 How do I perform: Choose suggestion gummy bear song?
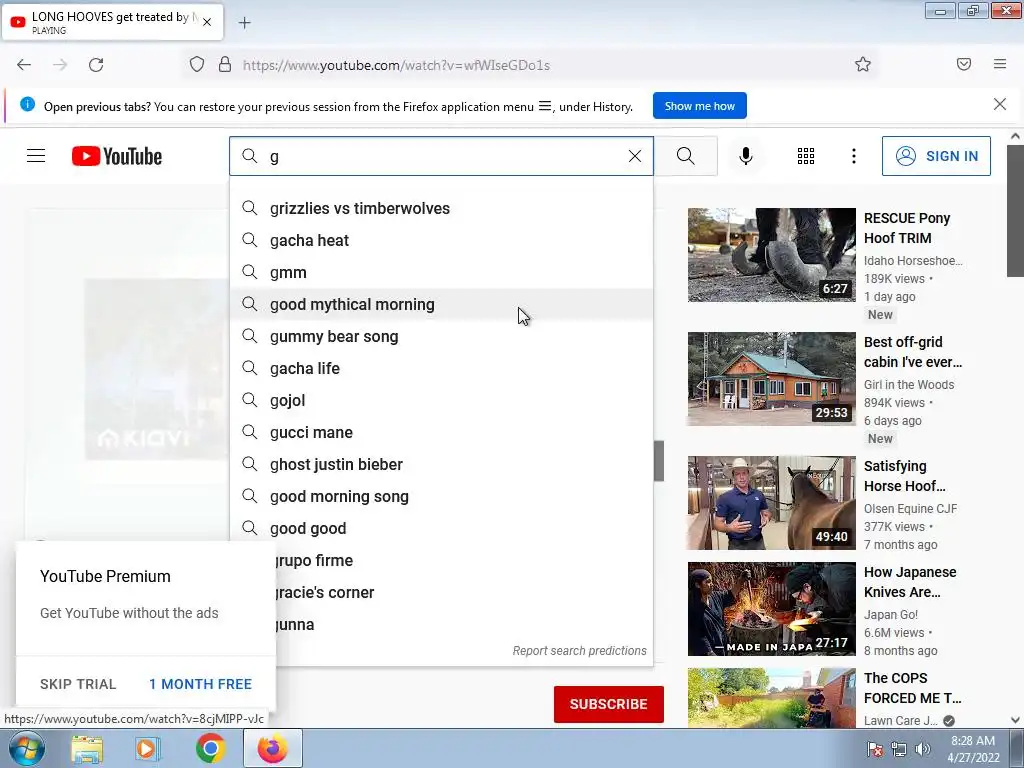441,336
